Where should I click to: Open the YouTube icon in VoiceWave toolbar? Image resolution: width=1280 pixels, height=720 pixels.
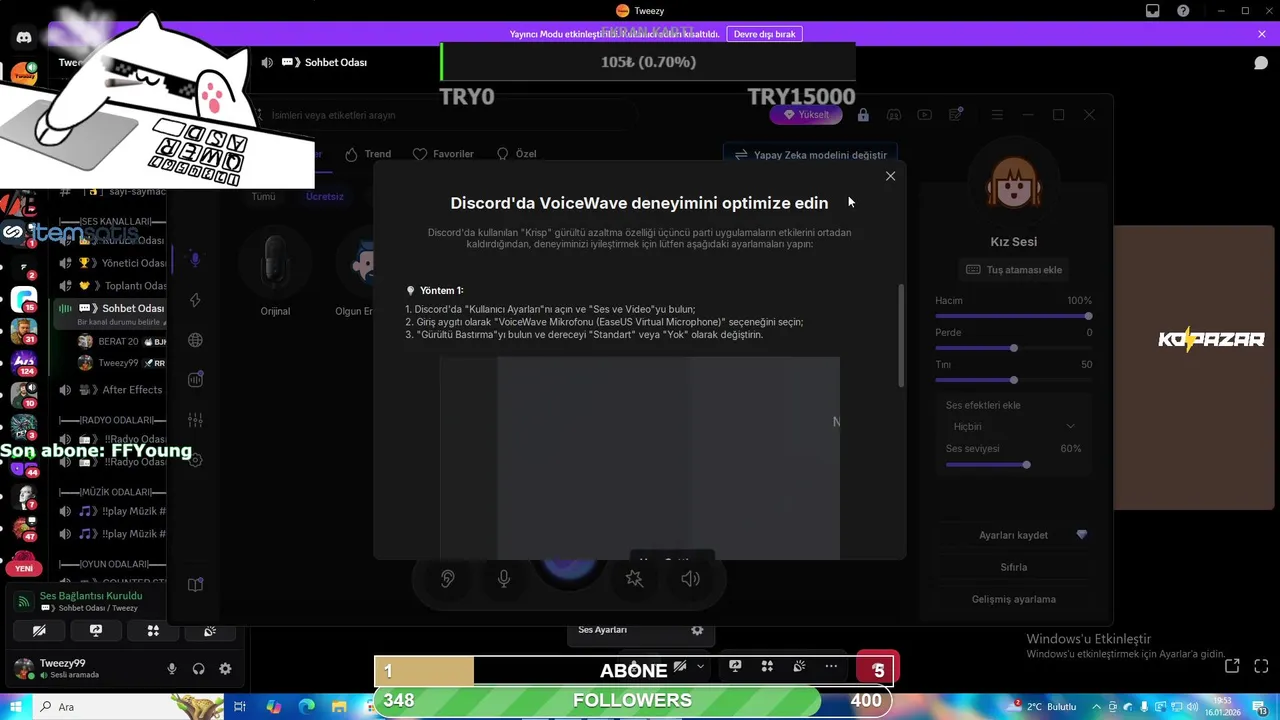925,115
